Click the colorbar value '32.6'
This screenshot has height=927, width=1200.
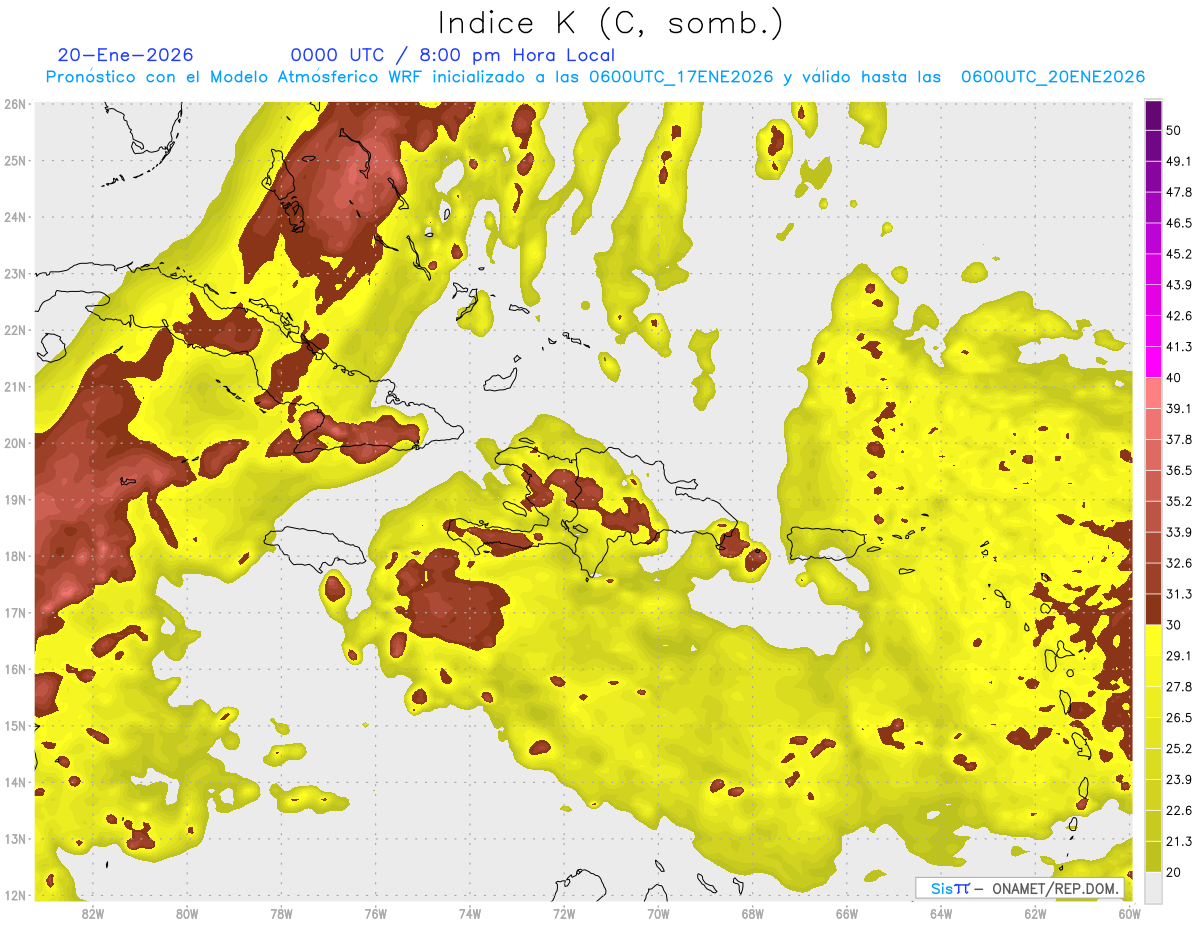tap(1179, 563)
